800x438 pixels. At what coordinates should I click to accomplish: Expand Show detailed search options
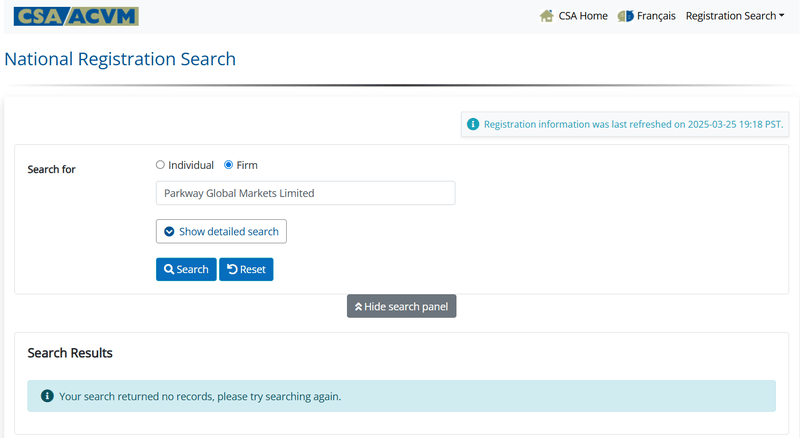tap(221, 231)
